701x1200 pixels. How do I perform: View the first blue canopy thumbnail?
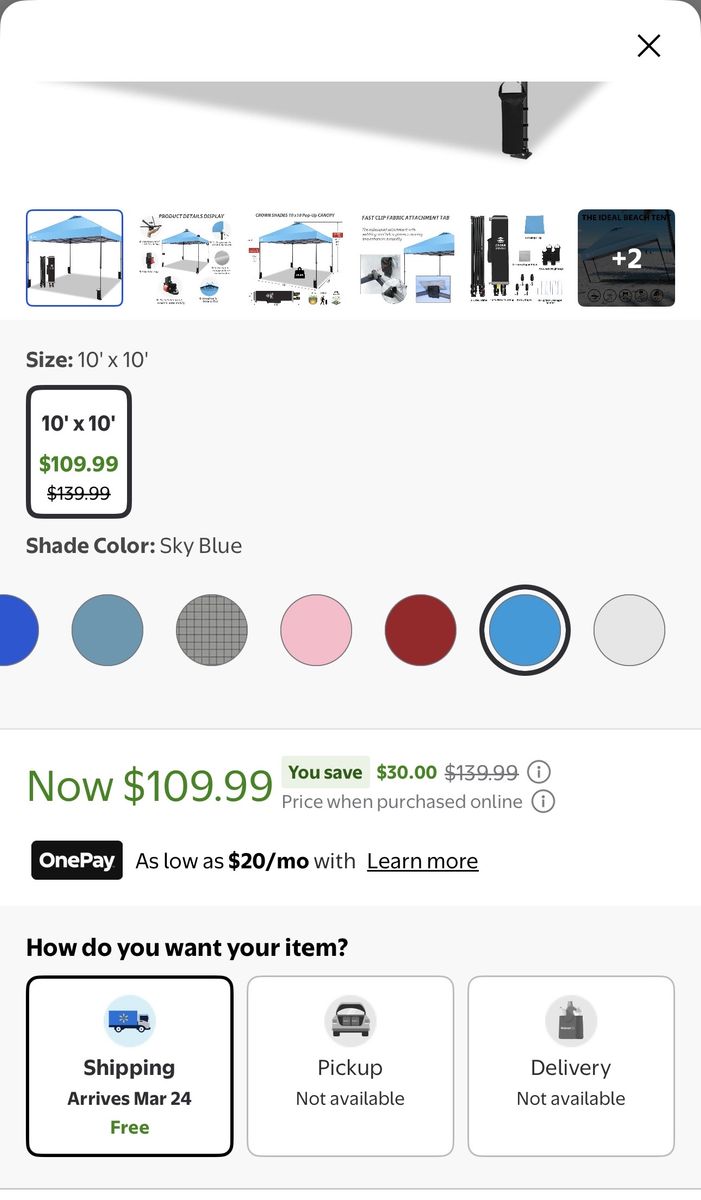[75, 258]
